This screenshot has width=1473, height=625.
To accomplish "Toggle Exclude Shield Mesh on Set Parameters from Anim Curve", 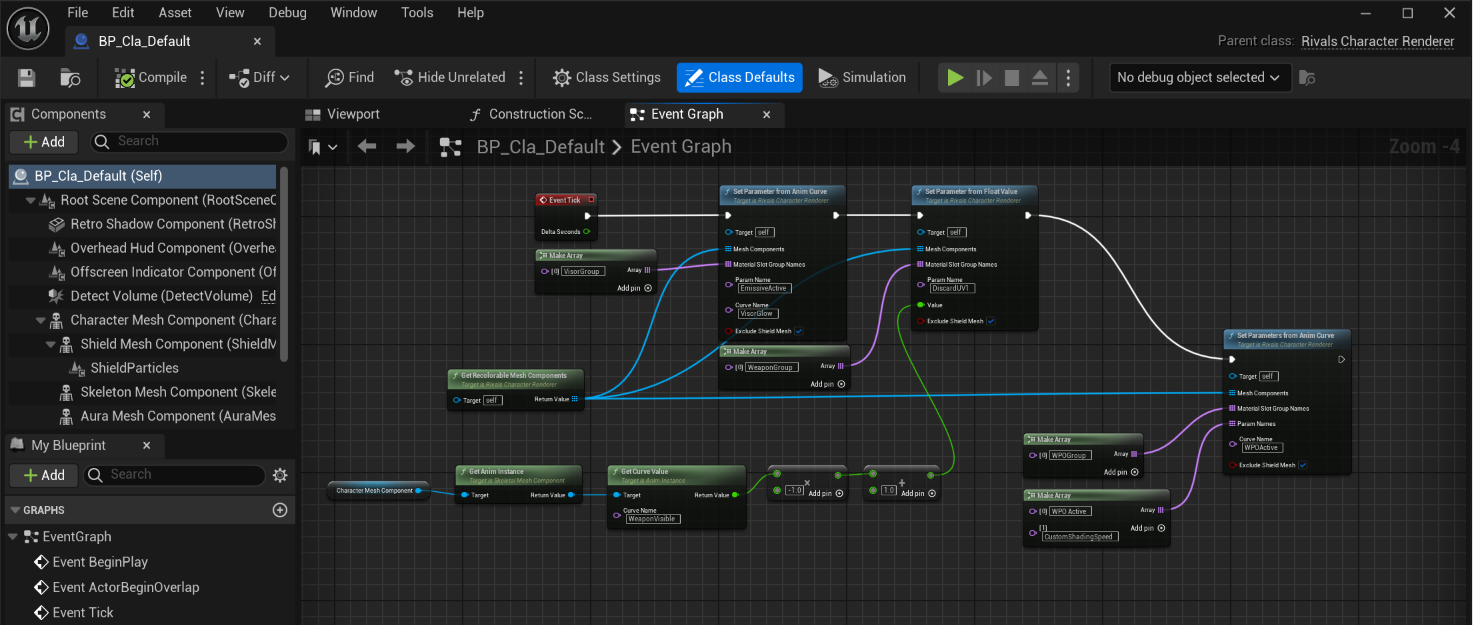I will [x=1302, y=465].
